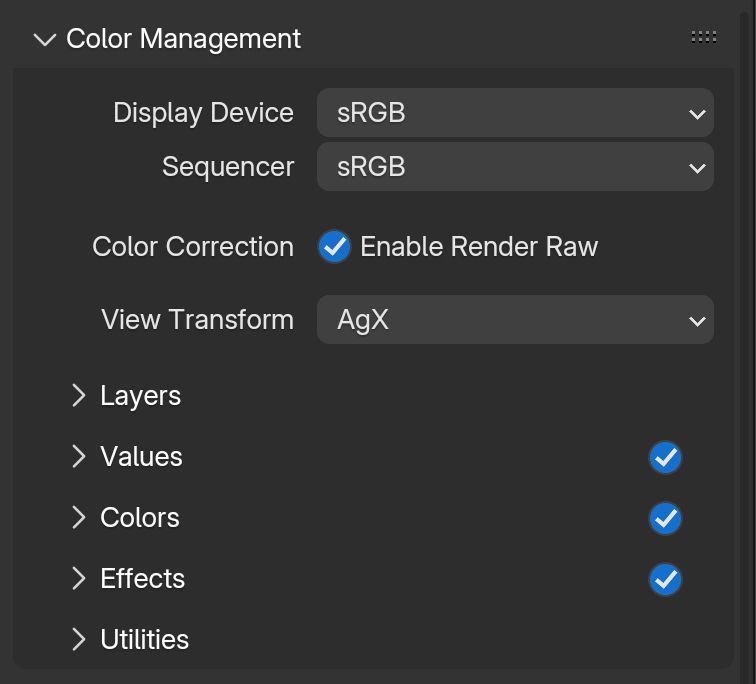
Task: Click the Enable Render Raw label text
Action: 479,247
